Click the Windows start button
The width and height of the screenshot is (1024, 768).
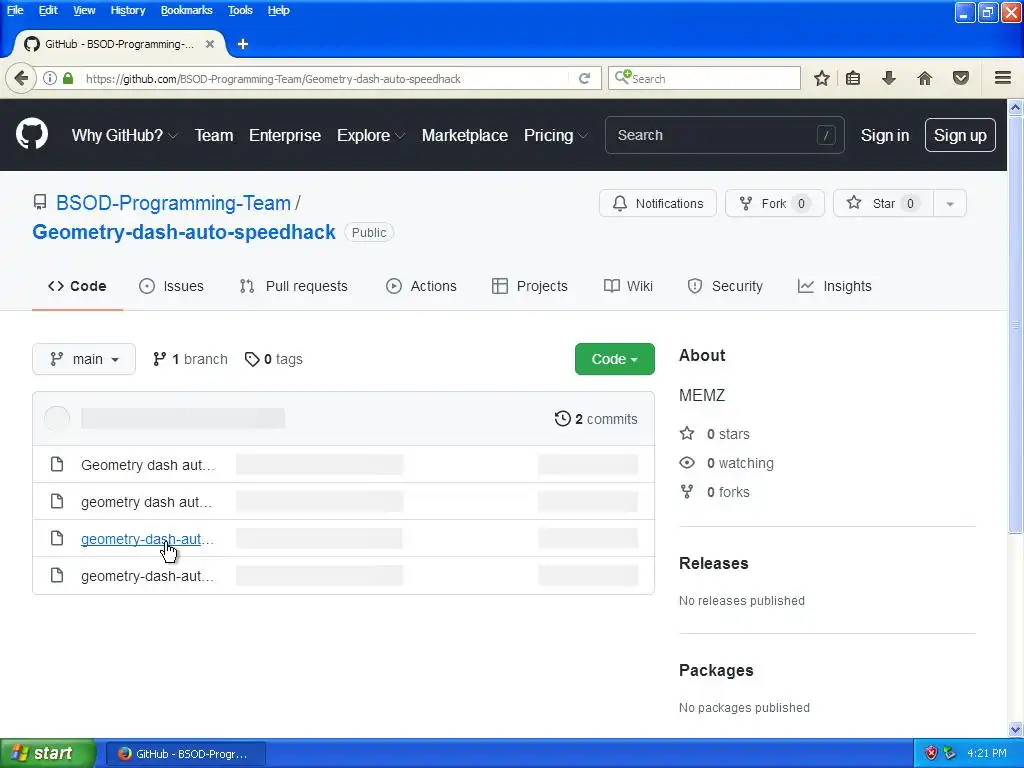(x=48, y=753)
